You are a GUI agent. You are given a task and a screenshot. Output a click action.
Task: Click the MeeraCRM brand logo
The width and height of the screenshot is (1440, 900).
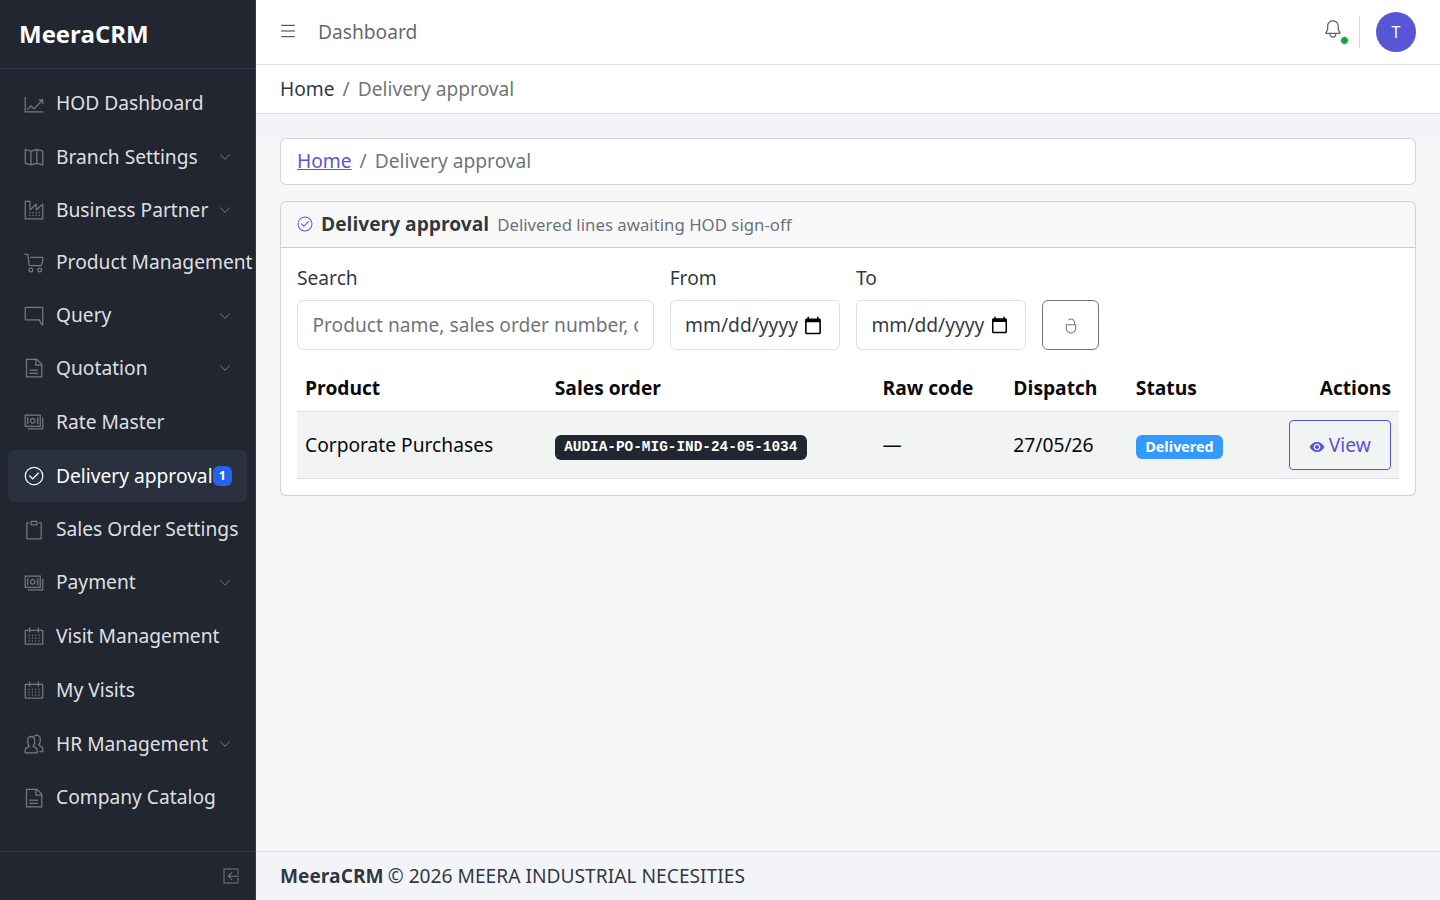coord(84,34)
